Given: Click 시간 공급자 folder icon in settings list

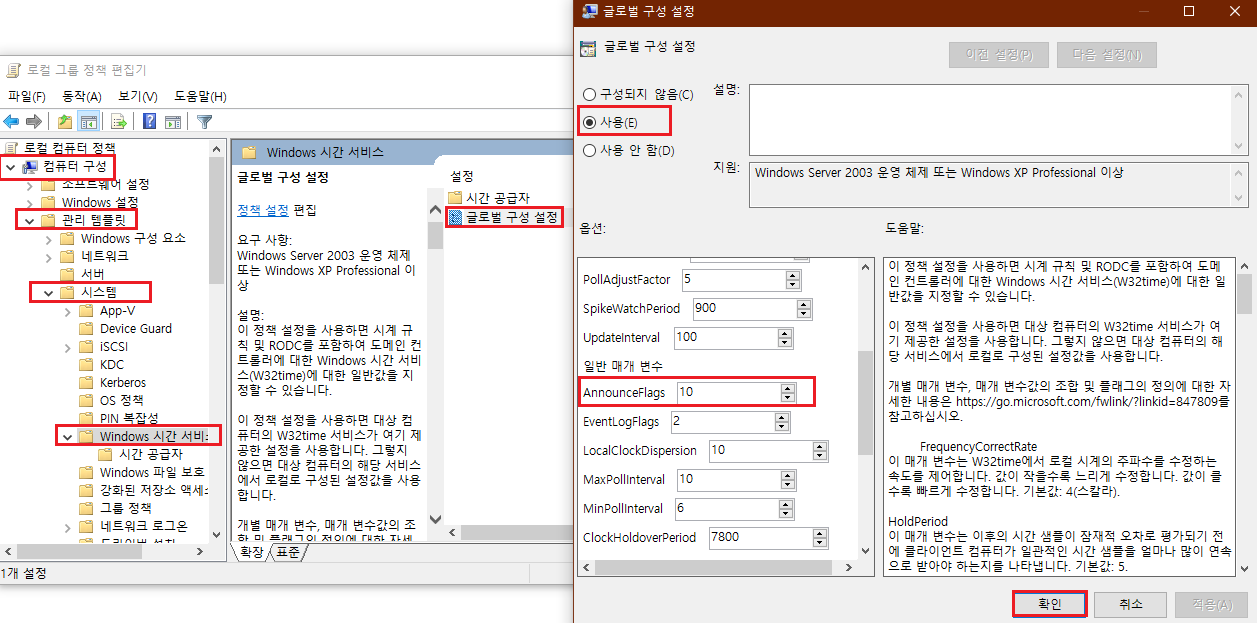Looking at the screenshot, I should pyautogui.click(x=456, y=198).
